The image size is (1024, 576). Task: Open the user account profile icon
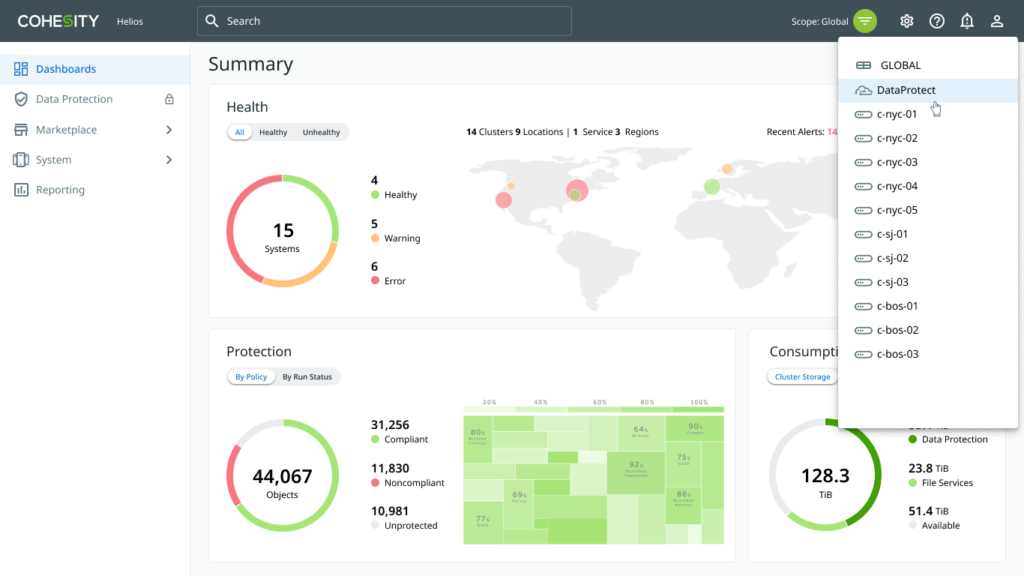click(997, 21)
